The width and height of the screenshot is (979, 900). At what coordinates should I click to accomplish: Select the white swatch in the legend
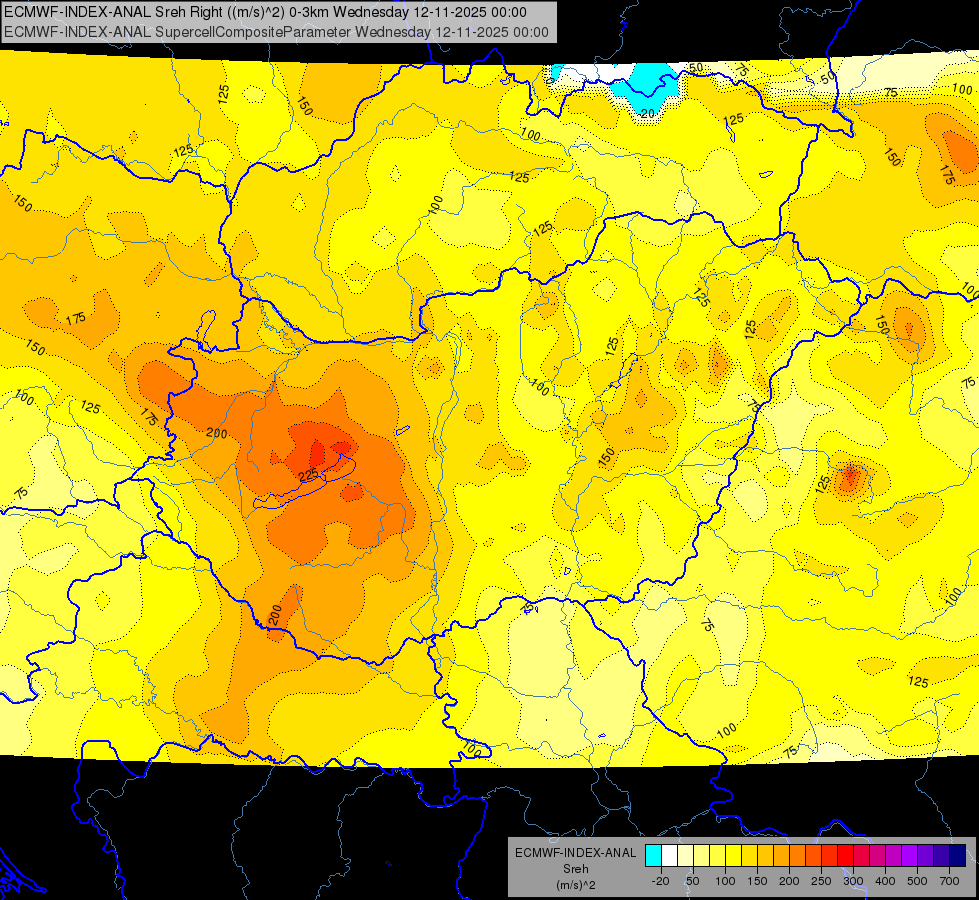point(669,856)
